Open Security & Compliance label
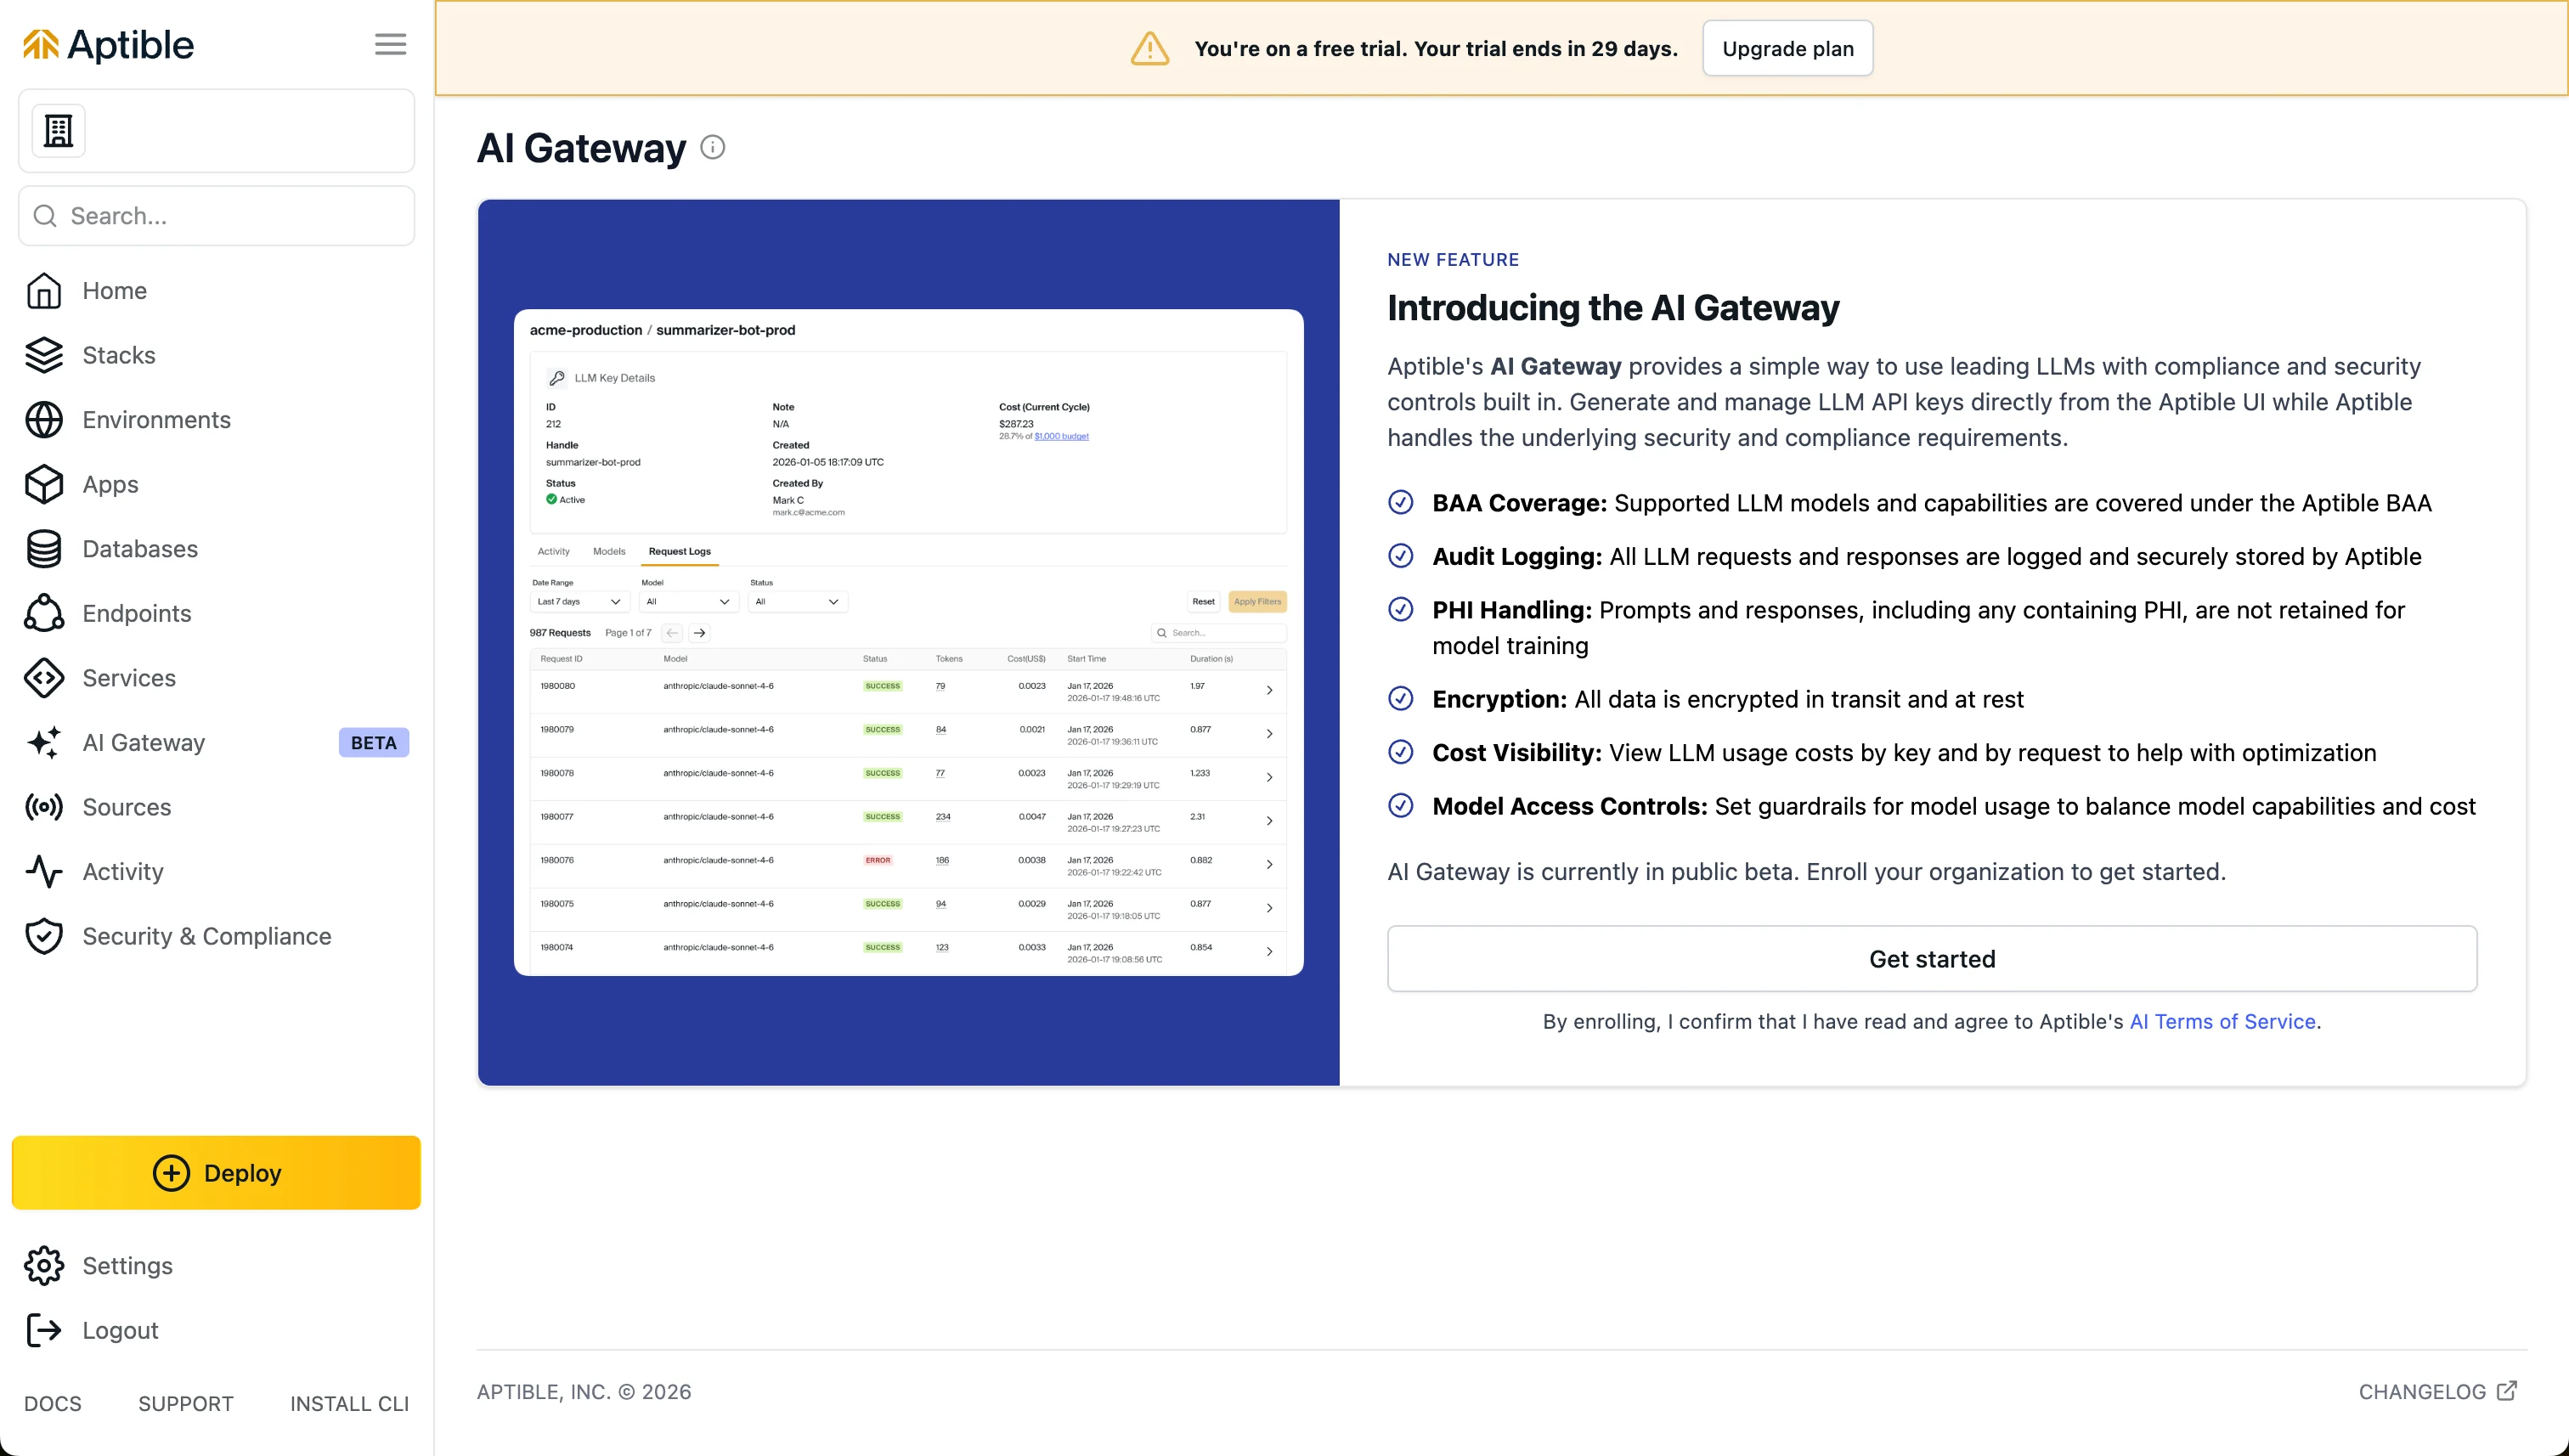This screenshot has width=2569, height=1456. 207,936
